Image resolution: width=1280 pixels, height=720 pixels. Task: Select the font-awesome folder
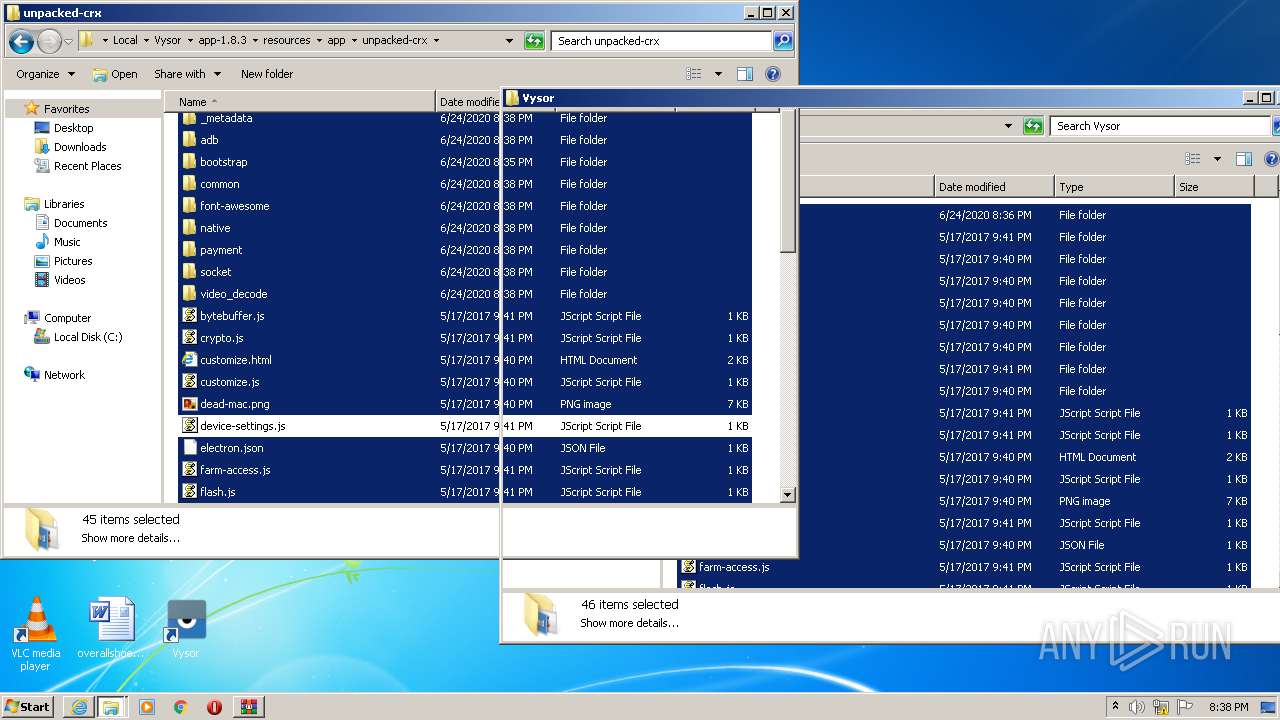coord(465,206)
